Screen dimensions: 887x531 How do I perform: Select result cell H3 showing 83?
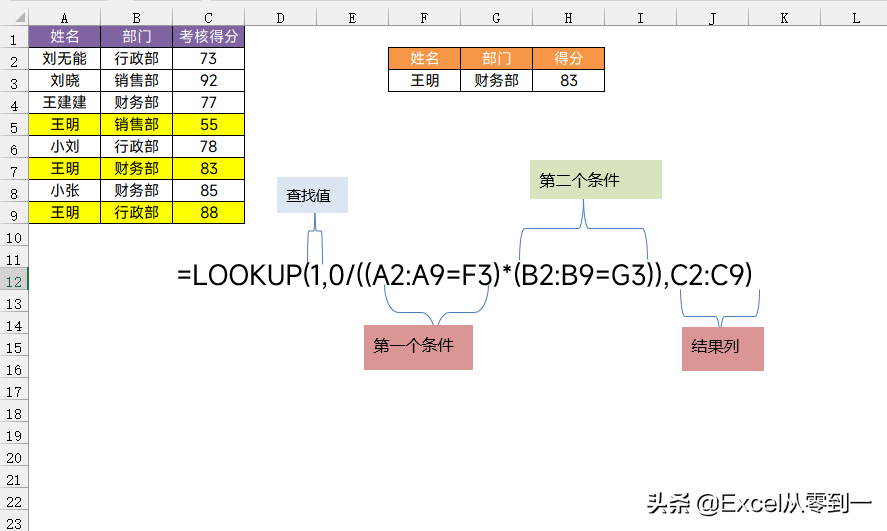[569, 80]
